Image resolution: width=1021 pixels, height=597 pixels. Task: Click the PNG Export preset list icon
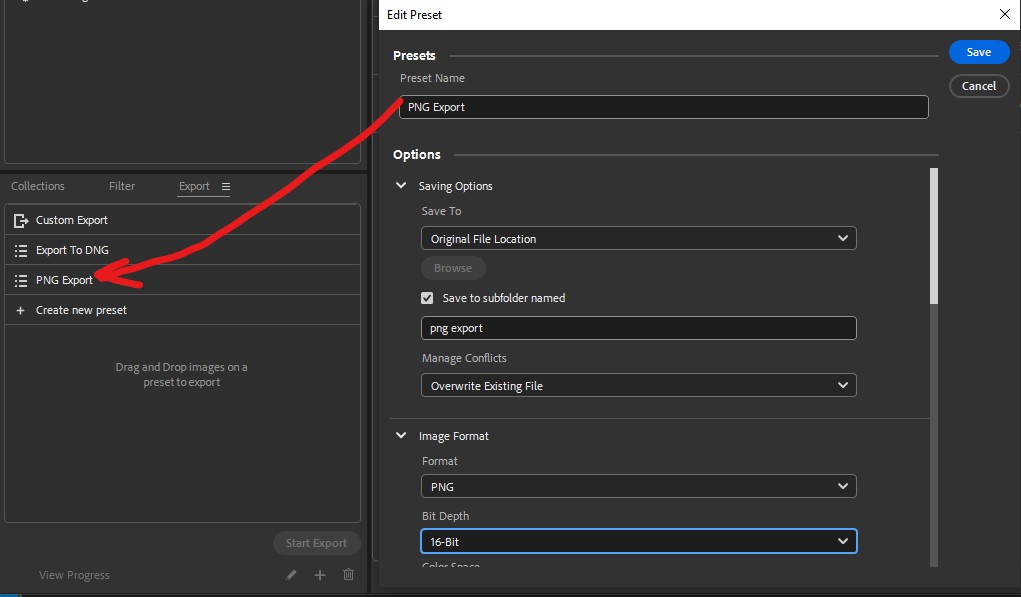click(19, 281)
